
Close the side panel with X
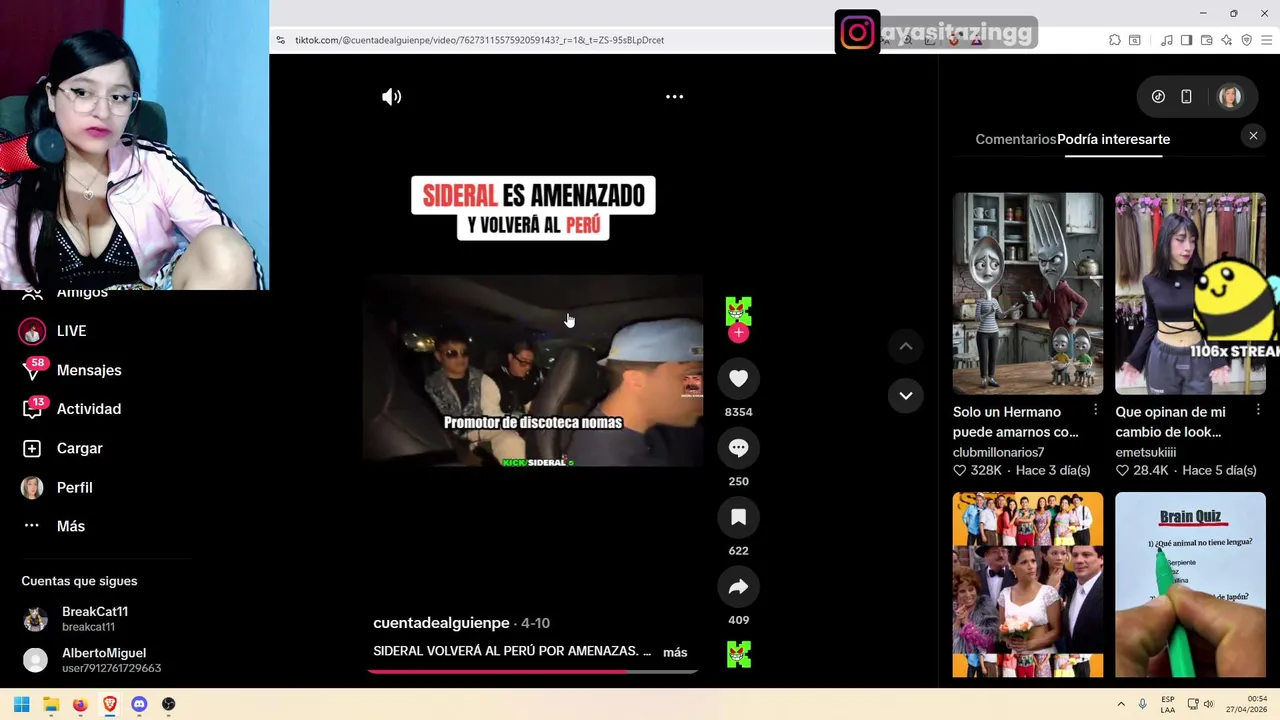(1253, 136)
